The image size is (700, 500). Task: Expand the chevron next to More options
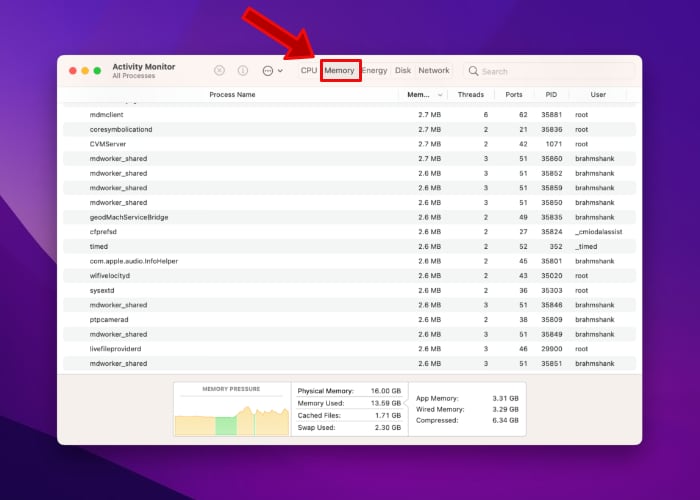click(x=280, y=71)
